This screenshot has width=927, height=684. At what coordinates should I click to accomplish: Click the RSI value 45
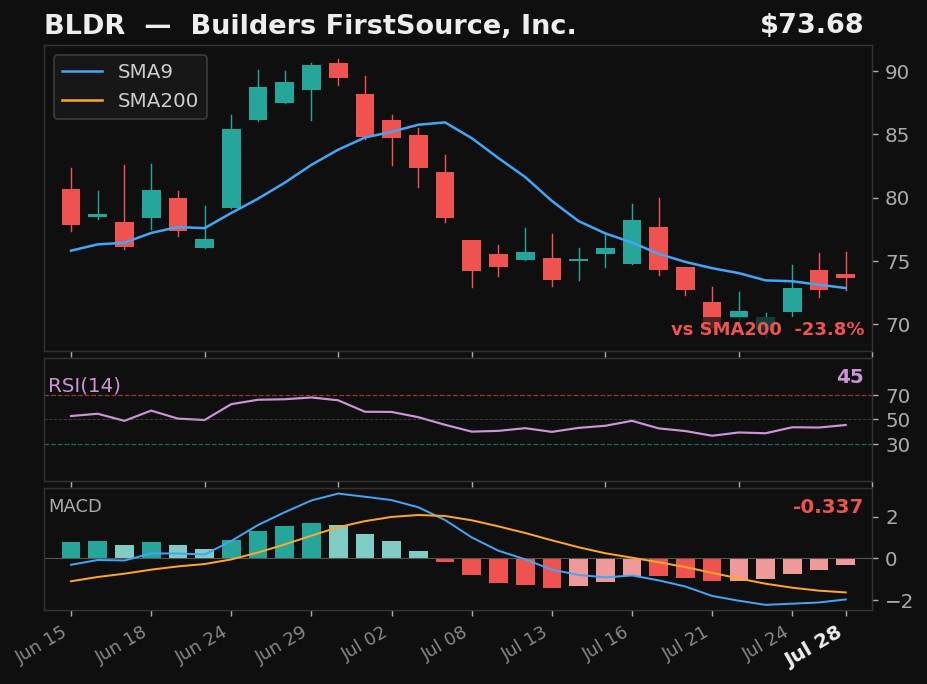point(850,377)
